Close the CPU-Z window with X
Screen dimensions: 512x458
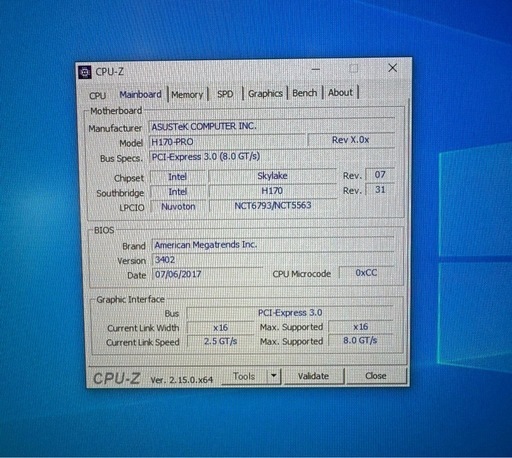click(392, 68)
